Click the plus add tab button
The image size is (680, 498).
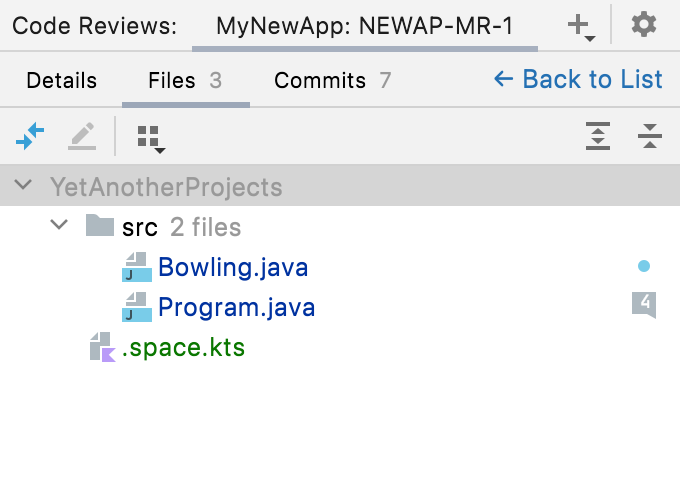click(580, 26)
